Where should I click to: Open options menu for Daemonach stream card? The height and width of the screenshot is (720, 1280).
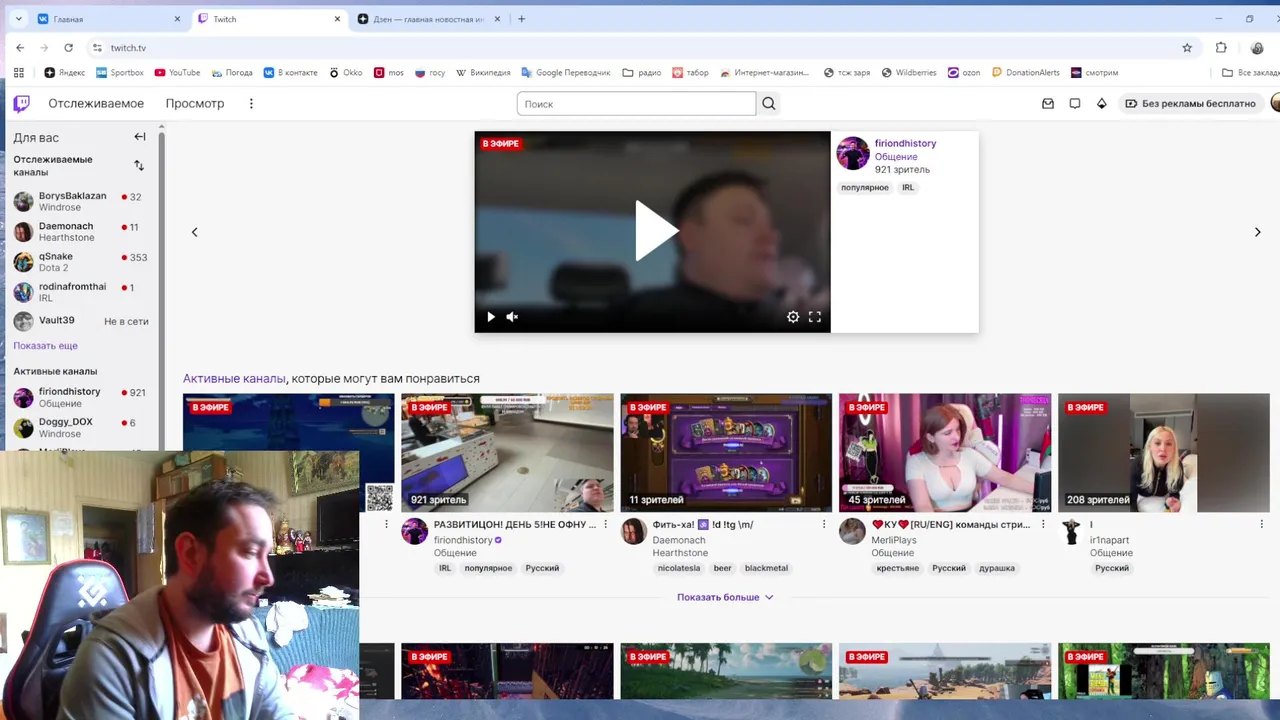pos(824,524)
